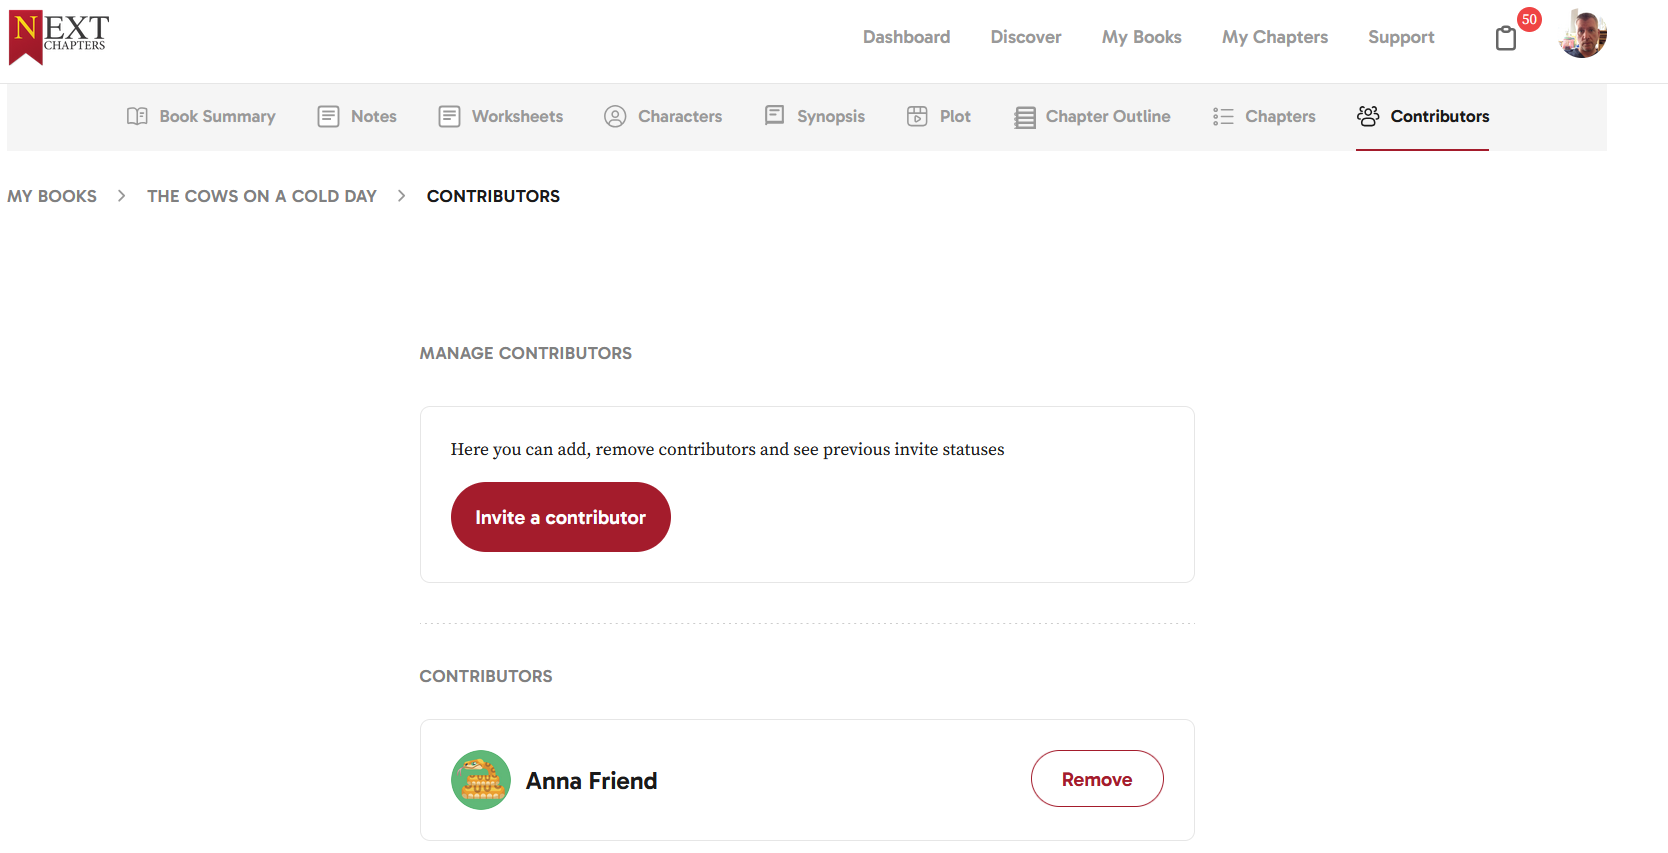Open My Chapters in top navigation
This screenshot has width=1668, height=853.
[x=1275, y=37]
